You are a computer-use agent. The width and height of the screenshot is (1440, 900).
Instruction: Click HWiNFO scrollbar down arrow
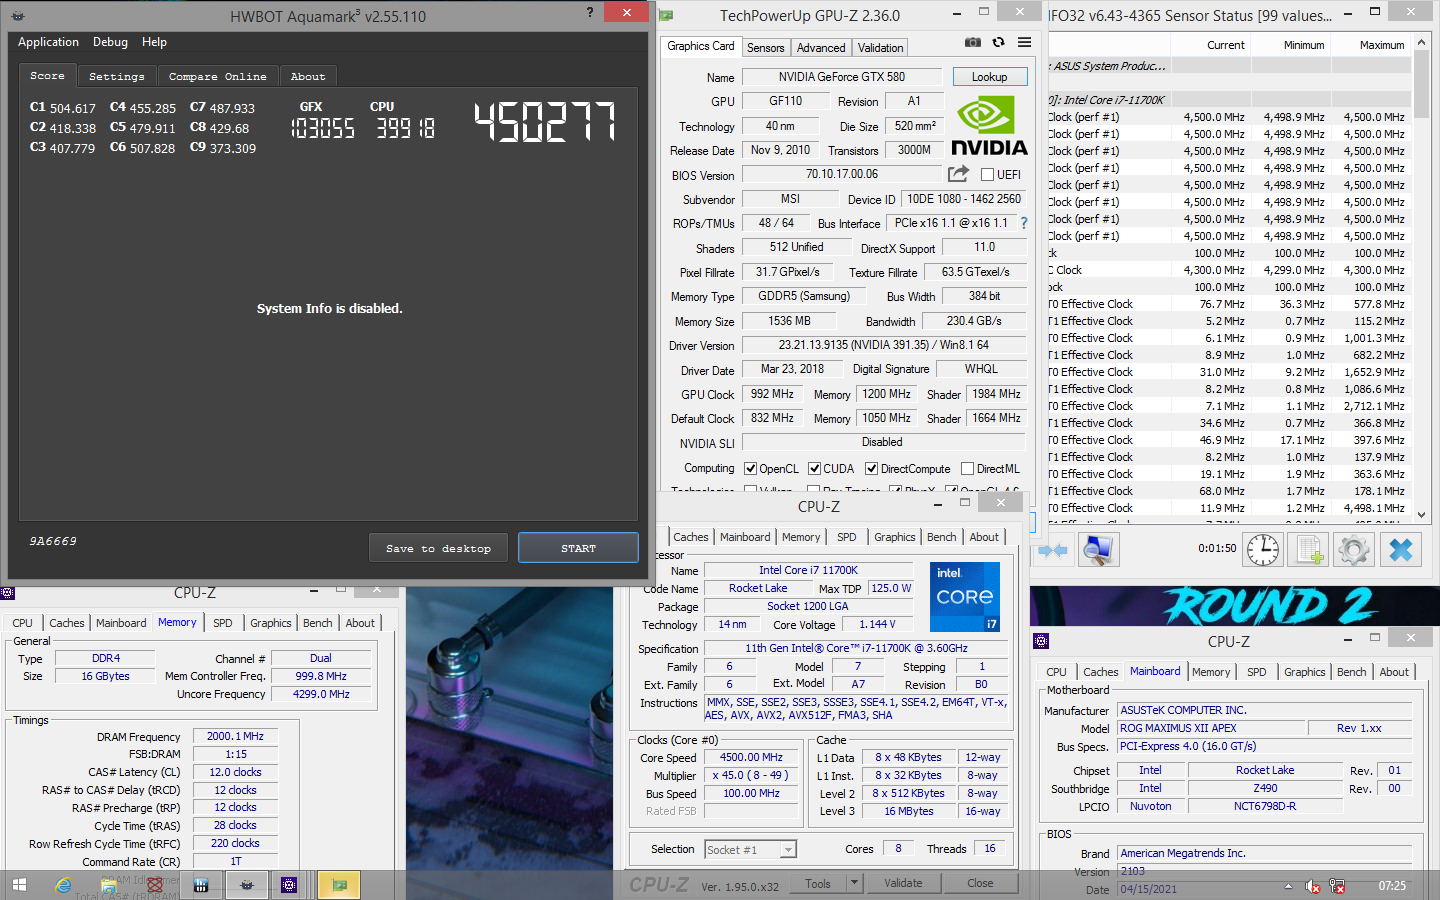click(x=1422, y=514)
